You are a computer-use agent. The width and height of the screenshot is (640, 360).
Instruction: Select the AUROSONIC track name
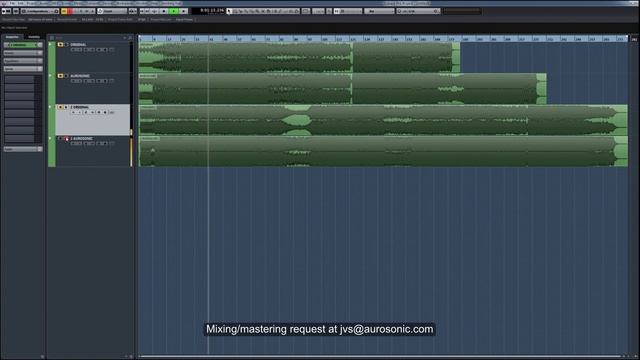click(80, 76)
